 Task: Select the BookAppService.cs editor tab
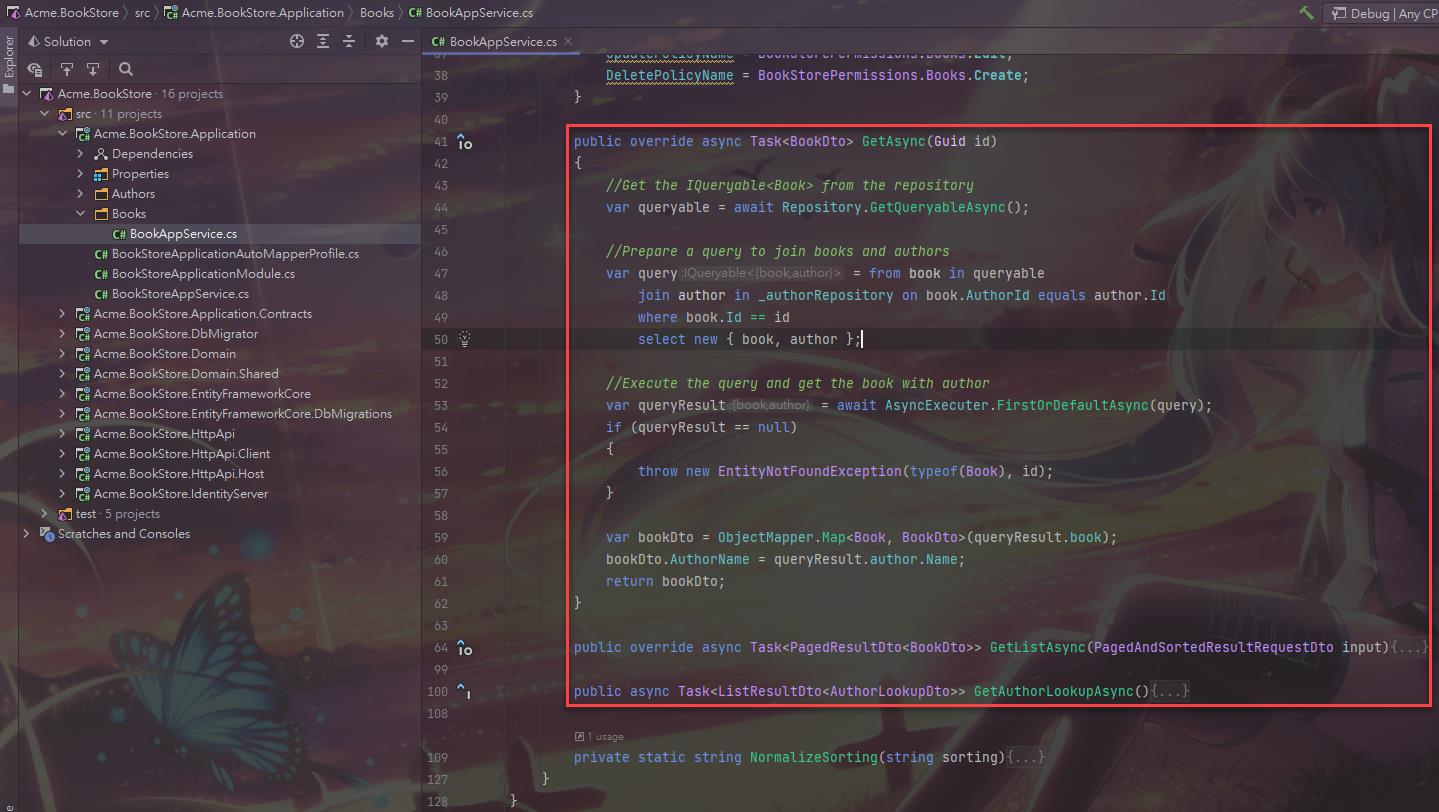pos(502,42)
